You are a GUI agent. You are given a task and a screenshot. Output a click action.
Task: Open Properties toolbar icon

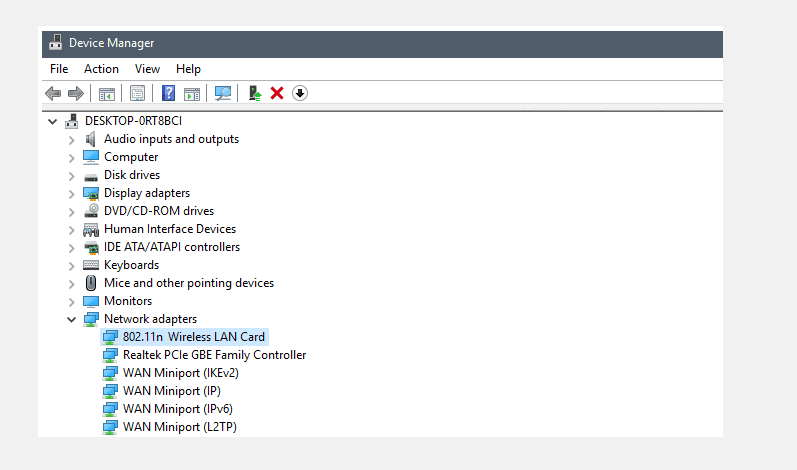[x=137, y=93]
